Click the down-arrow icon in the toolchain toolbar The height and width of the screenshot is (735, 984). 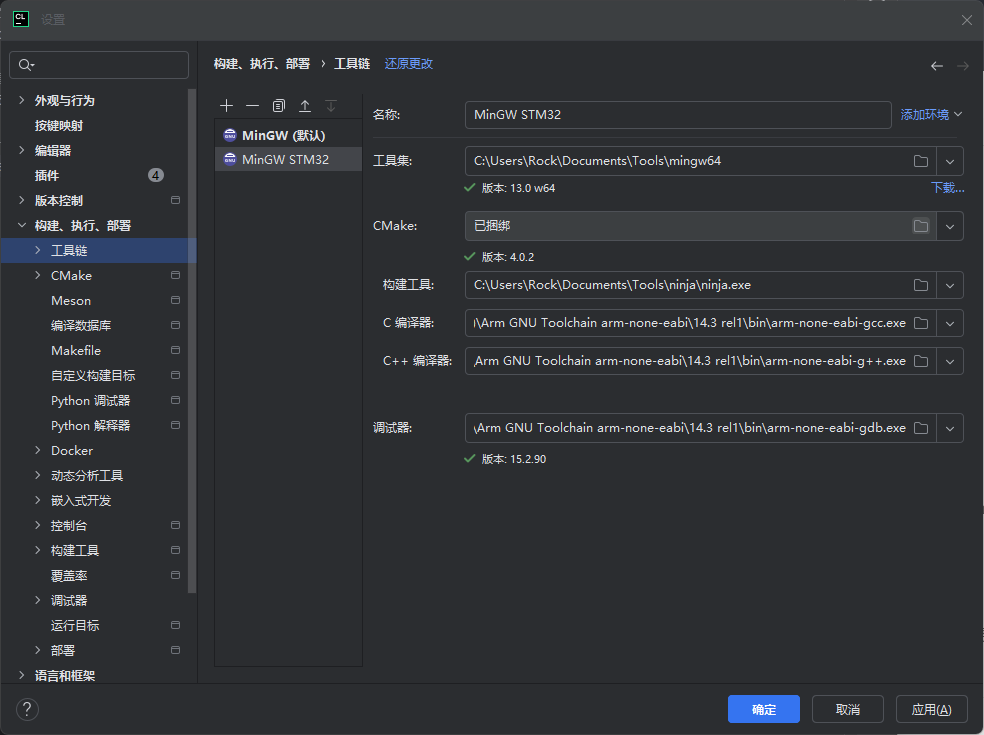(x=331, y=105)
